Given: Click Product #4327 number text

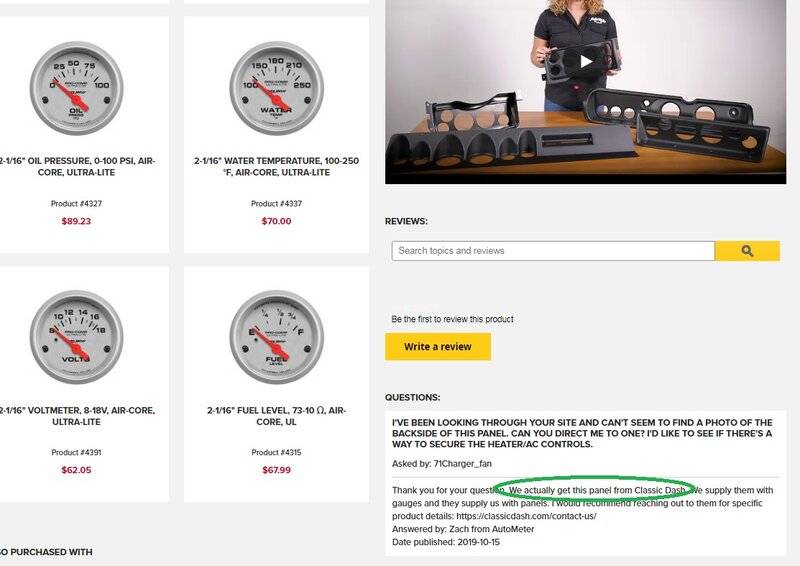Looking at the screenshot, I should [77, 204].
